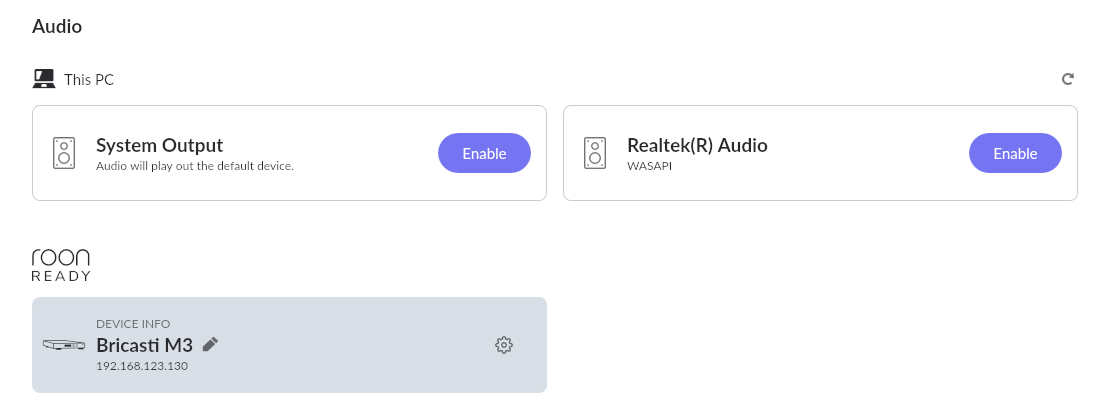
Task: Click the DEVICE INFO label
Action: coord(133,324)
